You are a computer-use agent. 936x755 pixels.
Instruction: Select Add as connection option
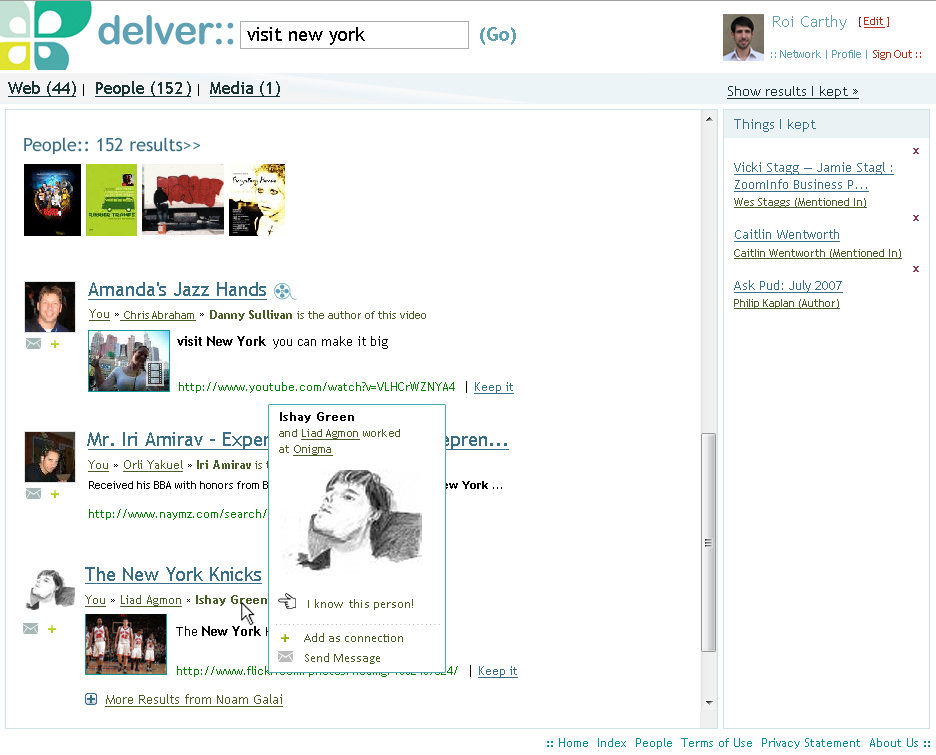click(x=353, y=638)
